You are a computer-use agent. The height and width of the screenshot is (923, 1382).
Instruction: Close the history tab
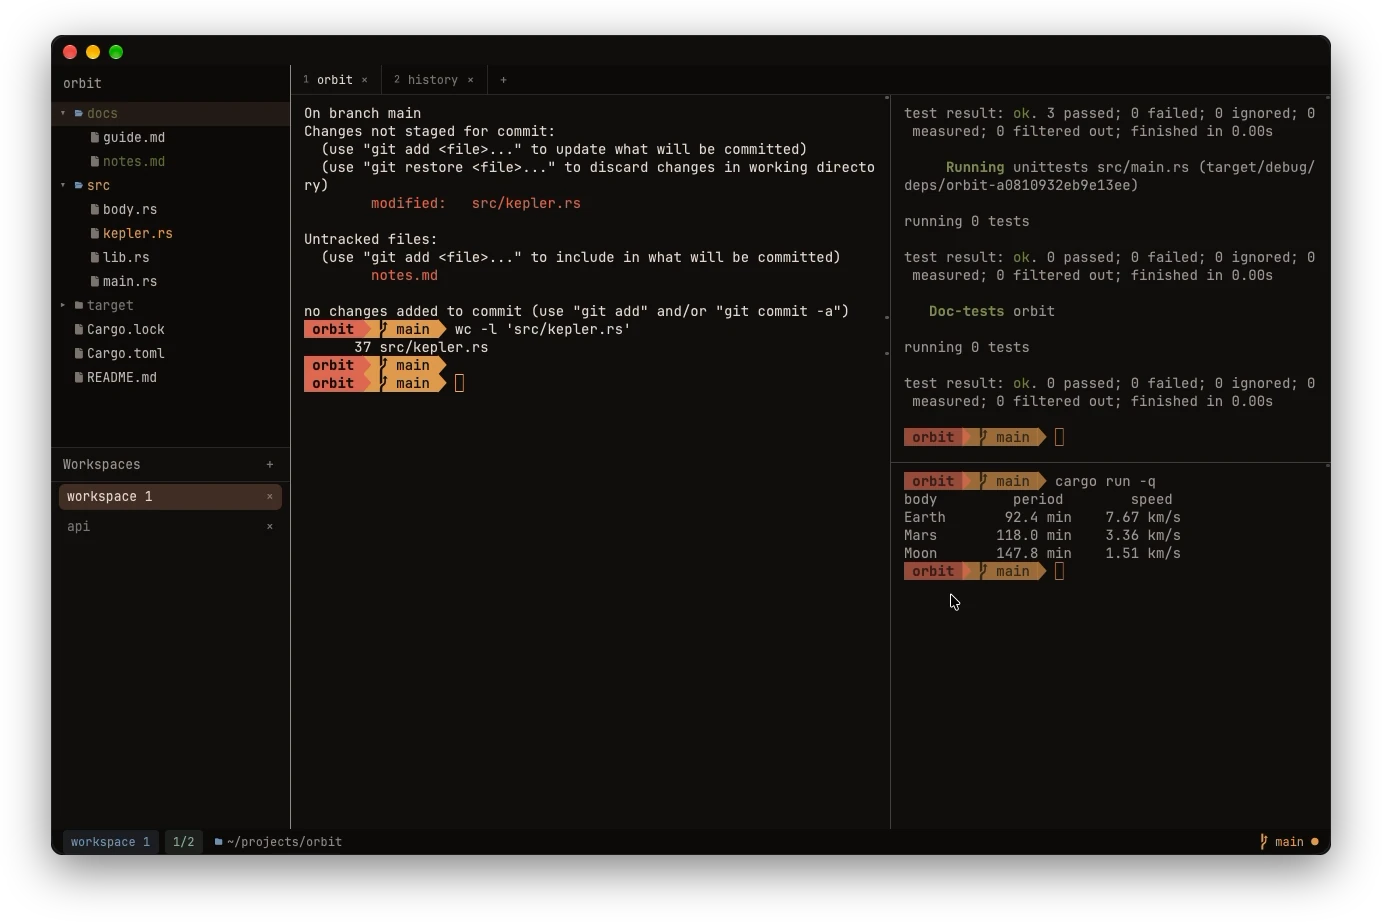point(471,80)
